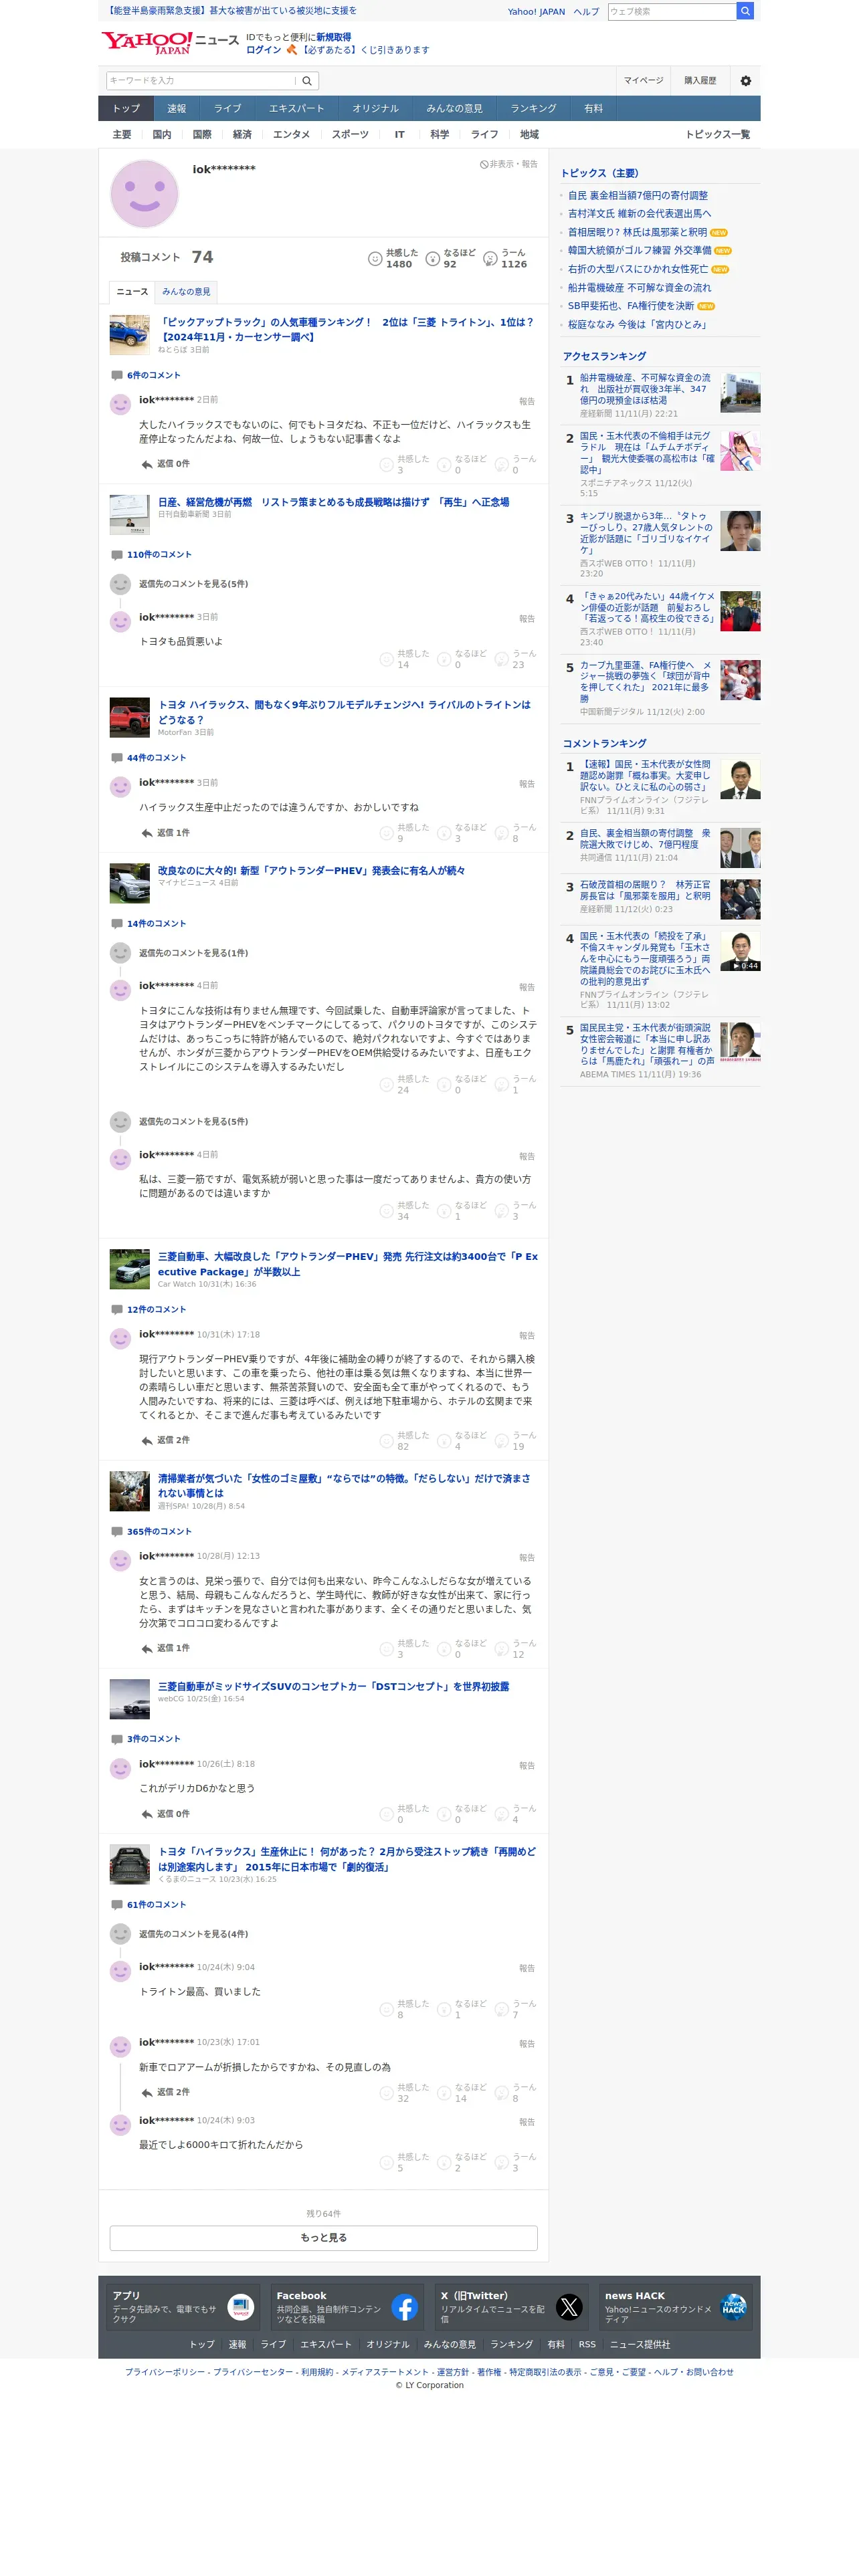Viewport: 859px width, 2576px height.
Task: Open footer RSS link
Action: [x=587, y=2345]
